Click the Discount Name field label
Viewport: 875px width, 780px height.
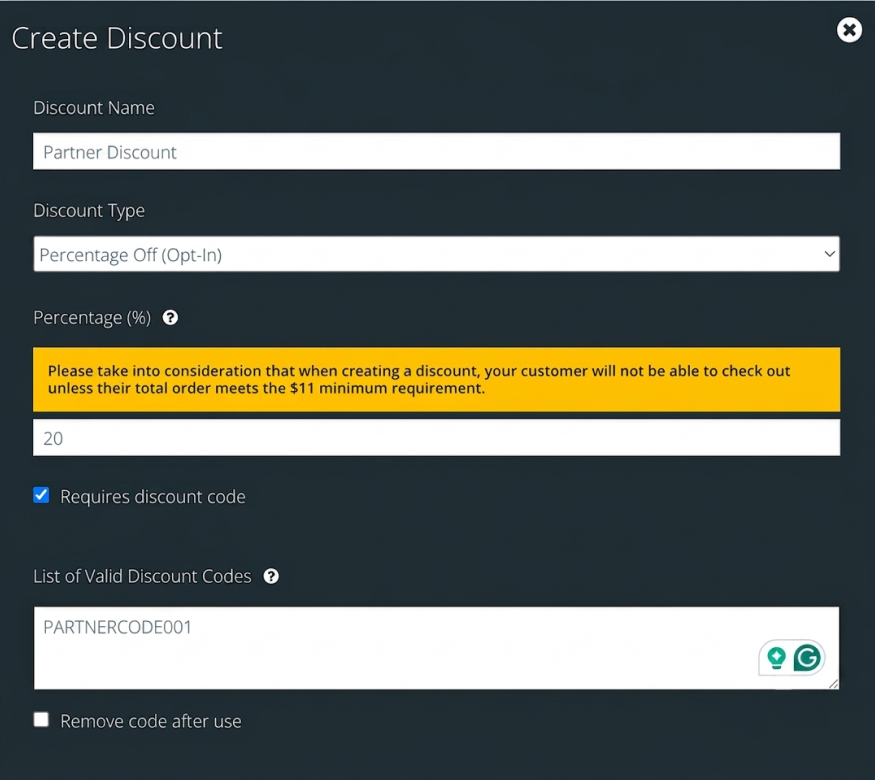(94, 108)
